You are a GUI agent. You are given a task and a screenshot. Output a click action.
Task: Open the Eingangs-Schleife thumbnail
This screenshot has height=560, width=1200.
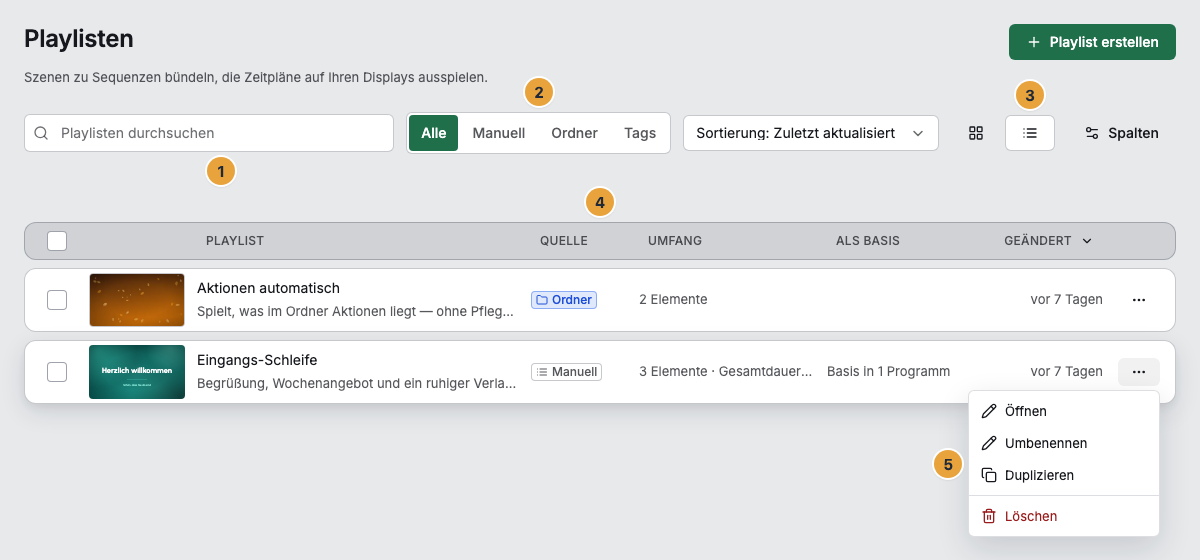(137, 372)
